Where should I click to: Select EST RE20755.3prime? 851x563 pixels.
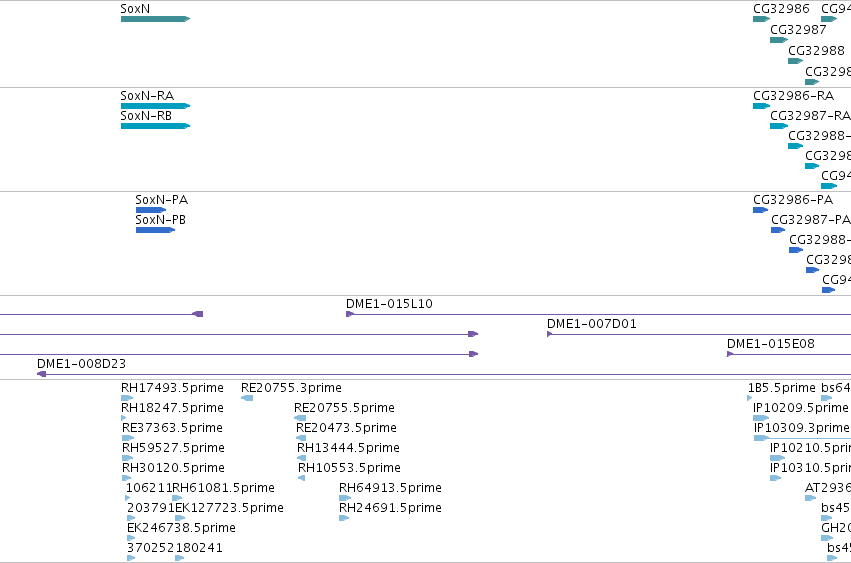(247, 398)
